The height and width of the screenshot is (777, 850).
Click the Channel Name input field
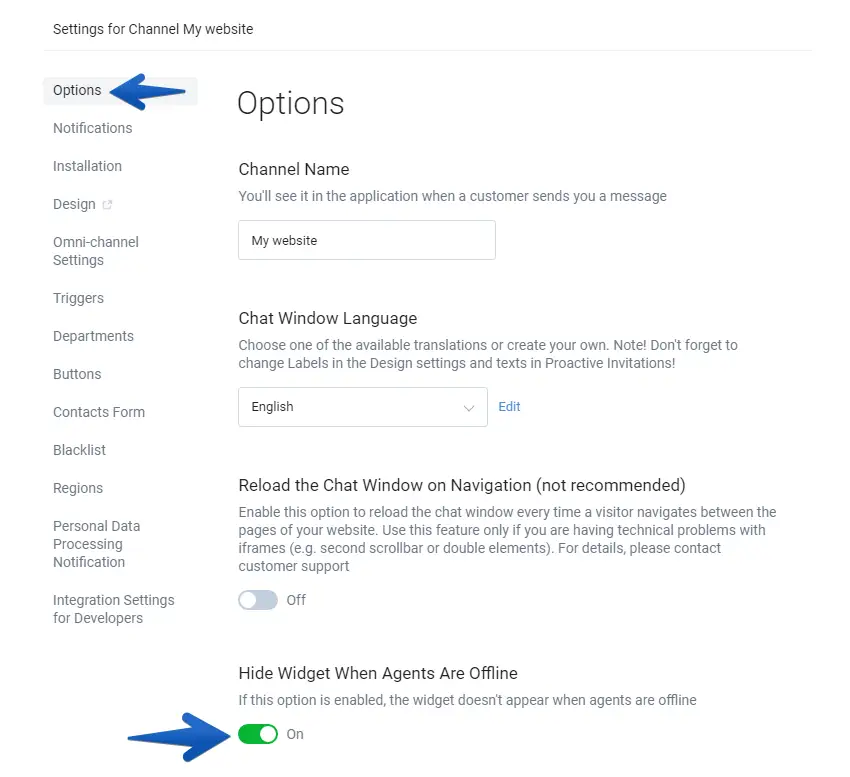click(366, 240)
